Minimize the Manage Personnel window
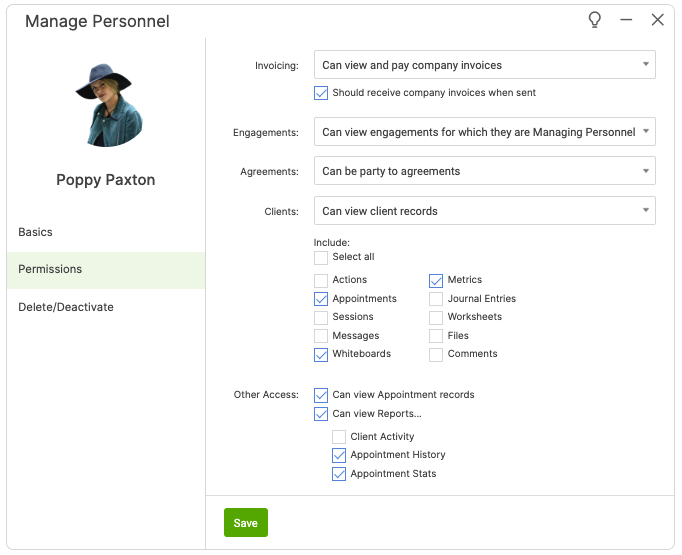682x555 pixels. [x=626, y=20]
